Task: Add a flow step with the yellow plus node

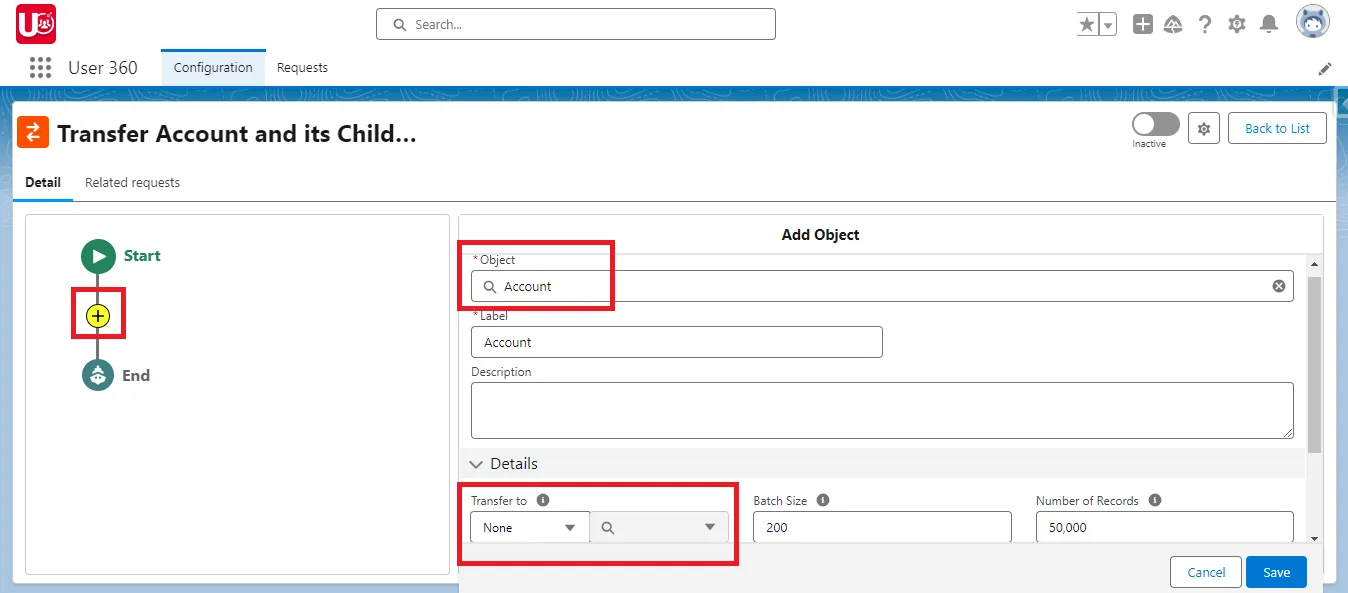Action: tap(97, 315)
